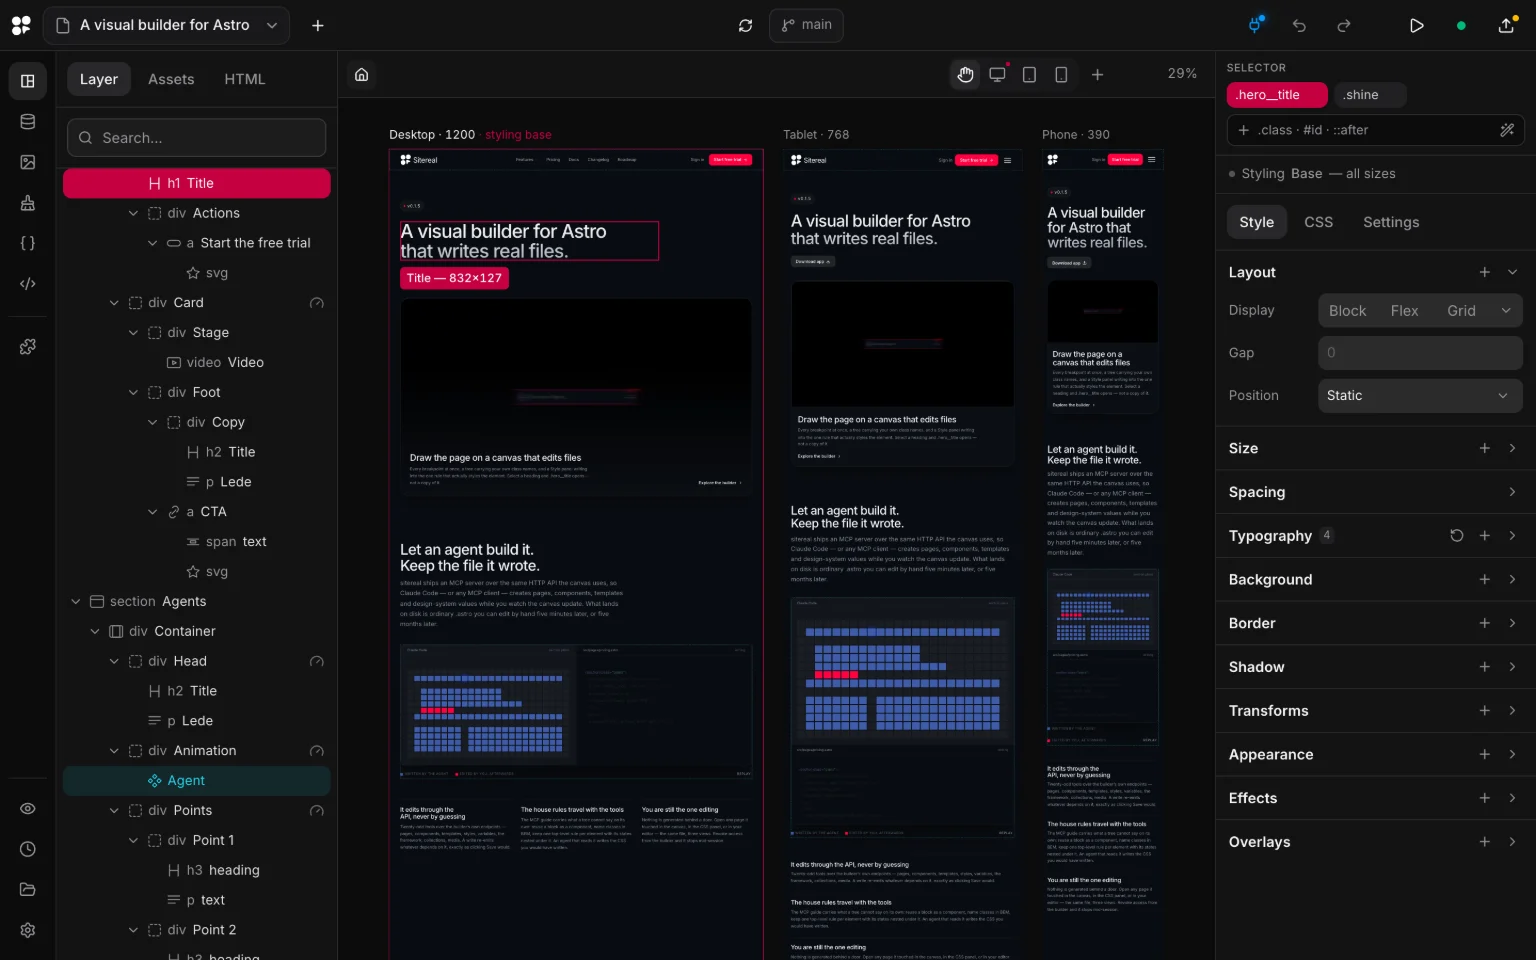Switch to the Assets tab
Screen dimensions: 1536x960
(x=171, y=79)
